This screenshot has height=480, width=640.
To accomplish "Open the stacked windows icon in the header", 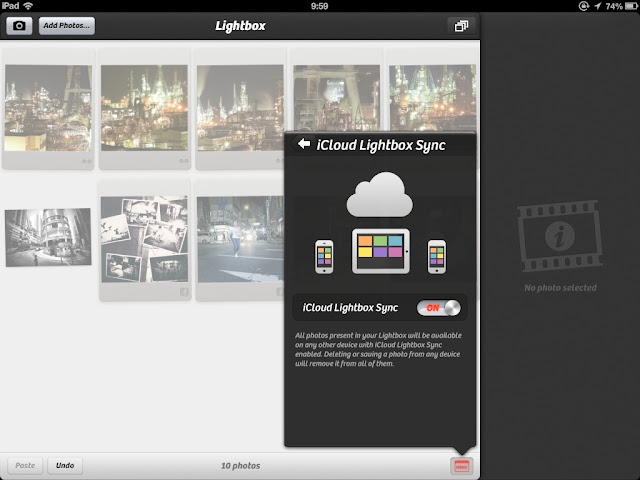I will click(461, 26).
